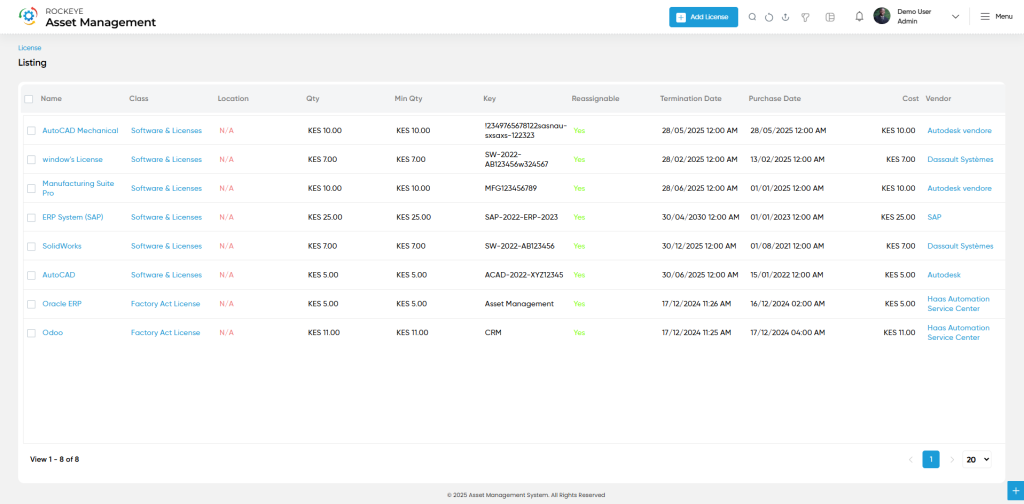
Task: Open the window's License link
Action: (x=72, y=159)
